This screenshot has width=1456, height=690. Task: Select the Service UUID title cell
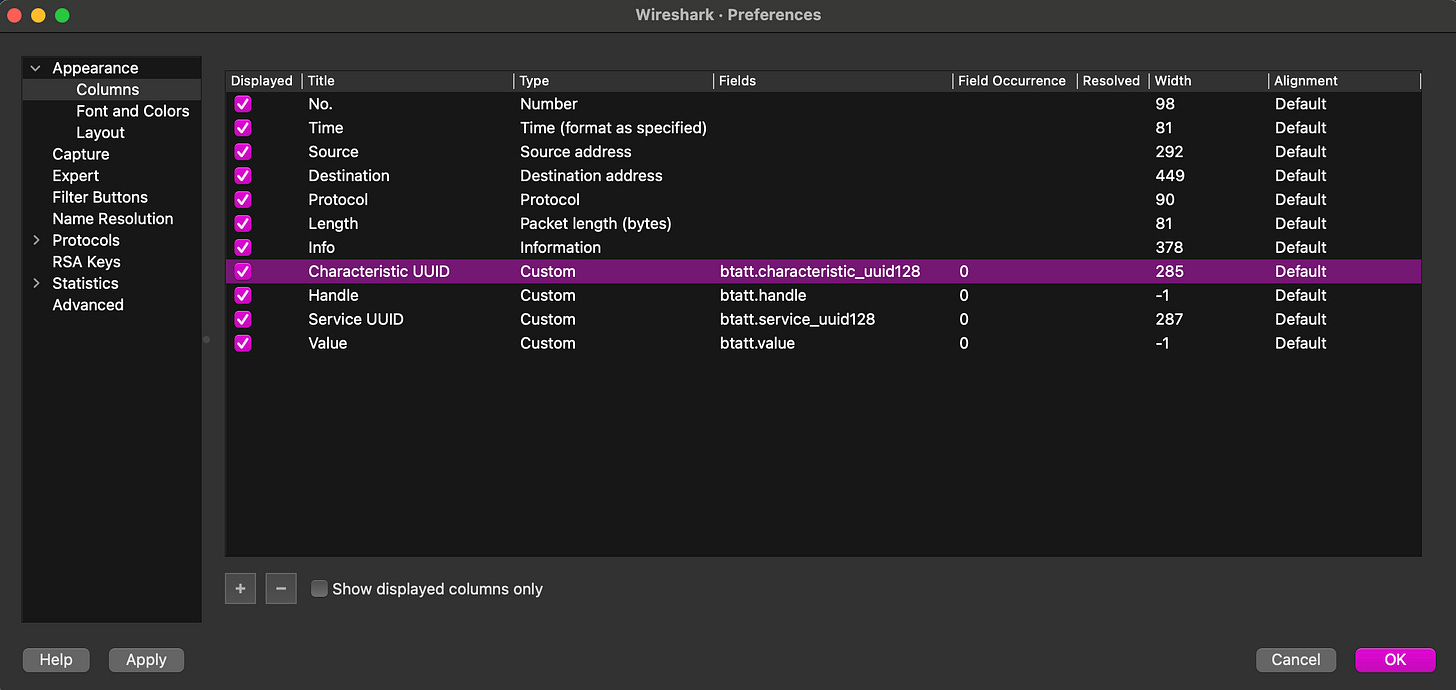point(356,319)
